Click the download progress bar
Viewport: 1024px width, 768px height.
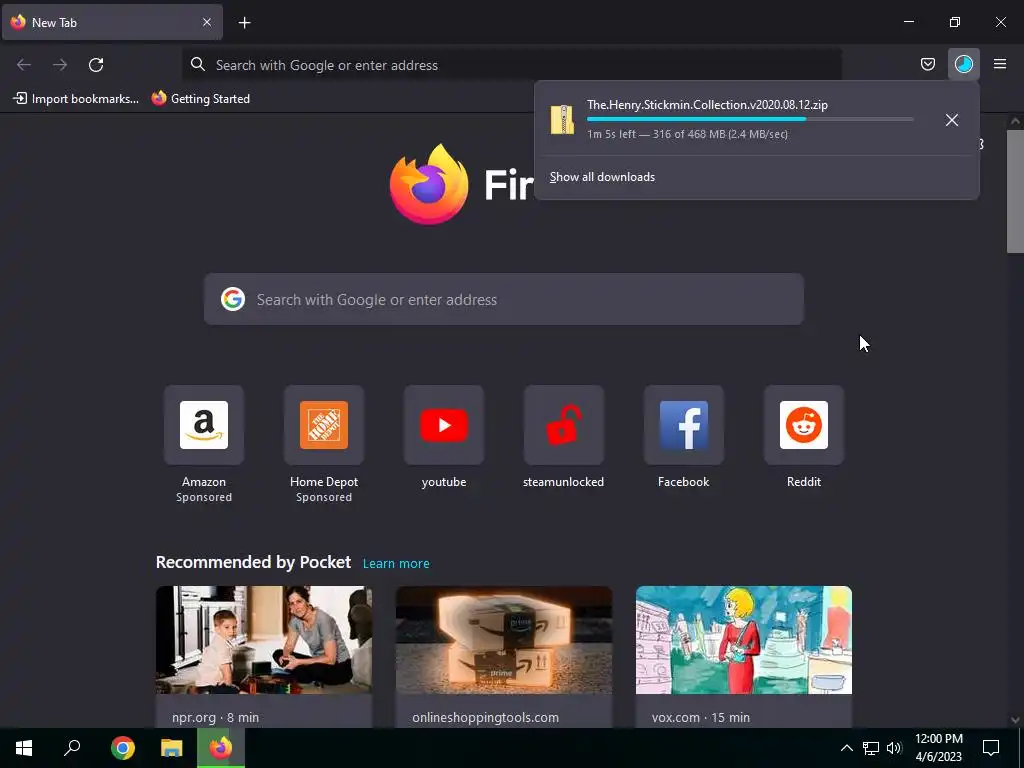point(750,119)
